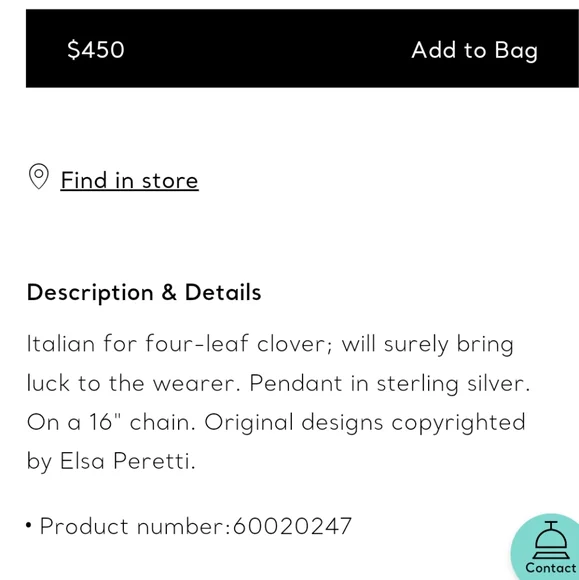The height and width of the screenshot is (580, 579).
Task: Click the 'Original designs copyrighted' text
Action: point(365,423)
